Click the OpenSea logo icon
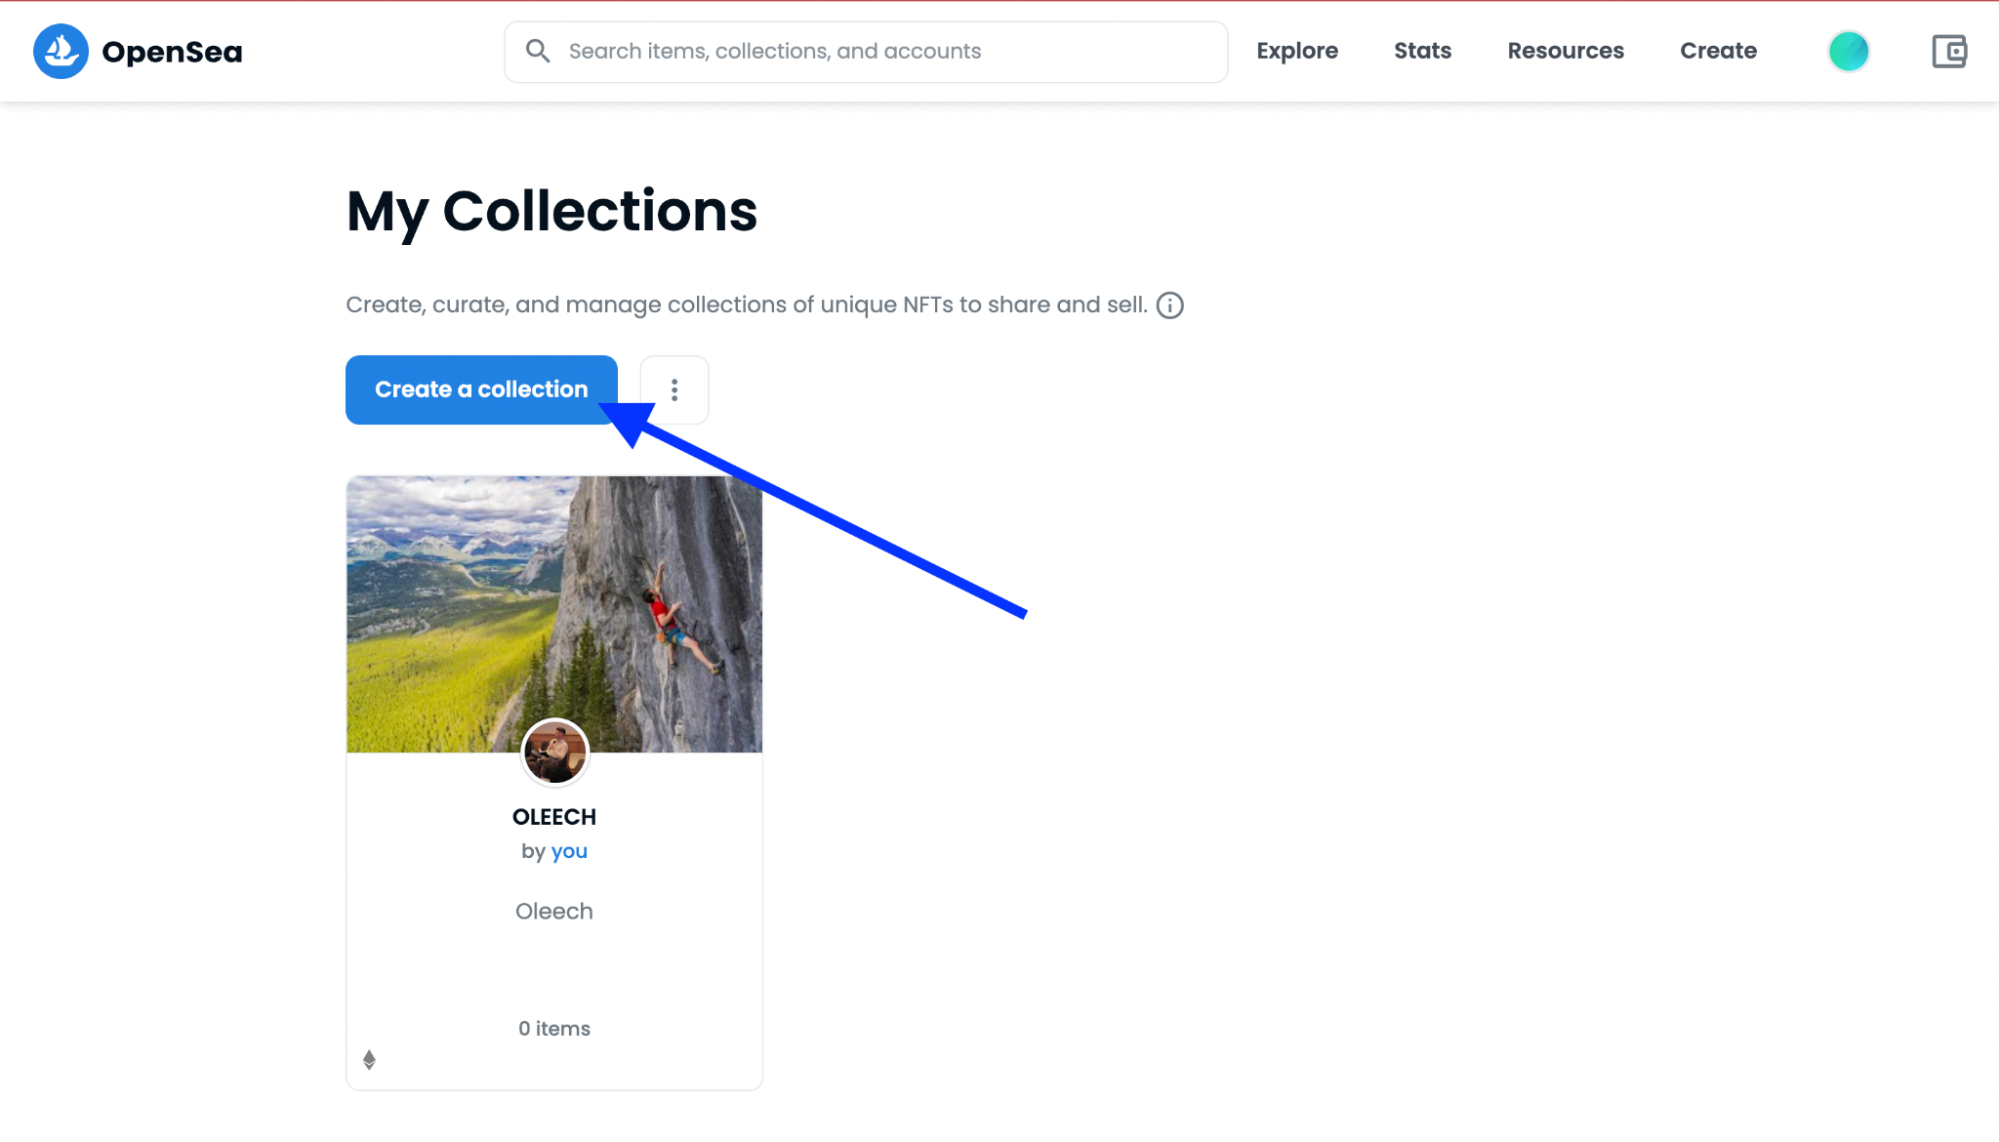 click(59, 51)
